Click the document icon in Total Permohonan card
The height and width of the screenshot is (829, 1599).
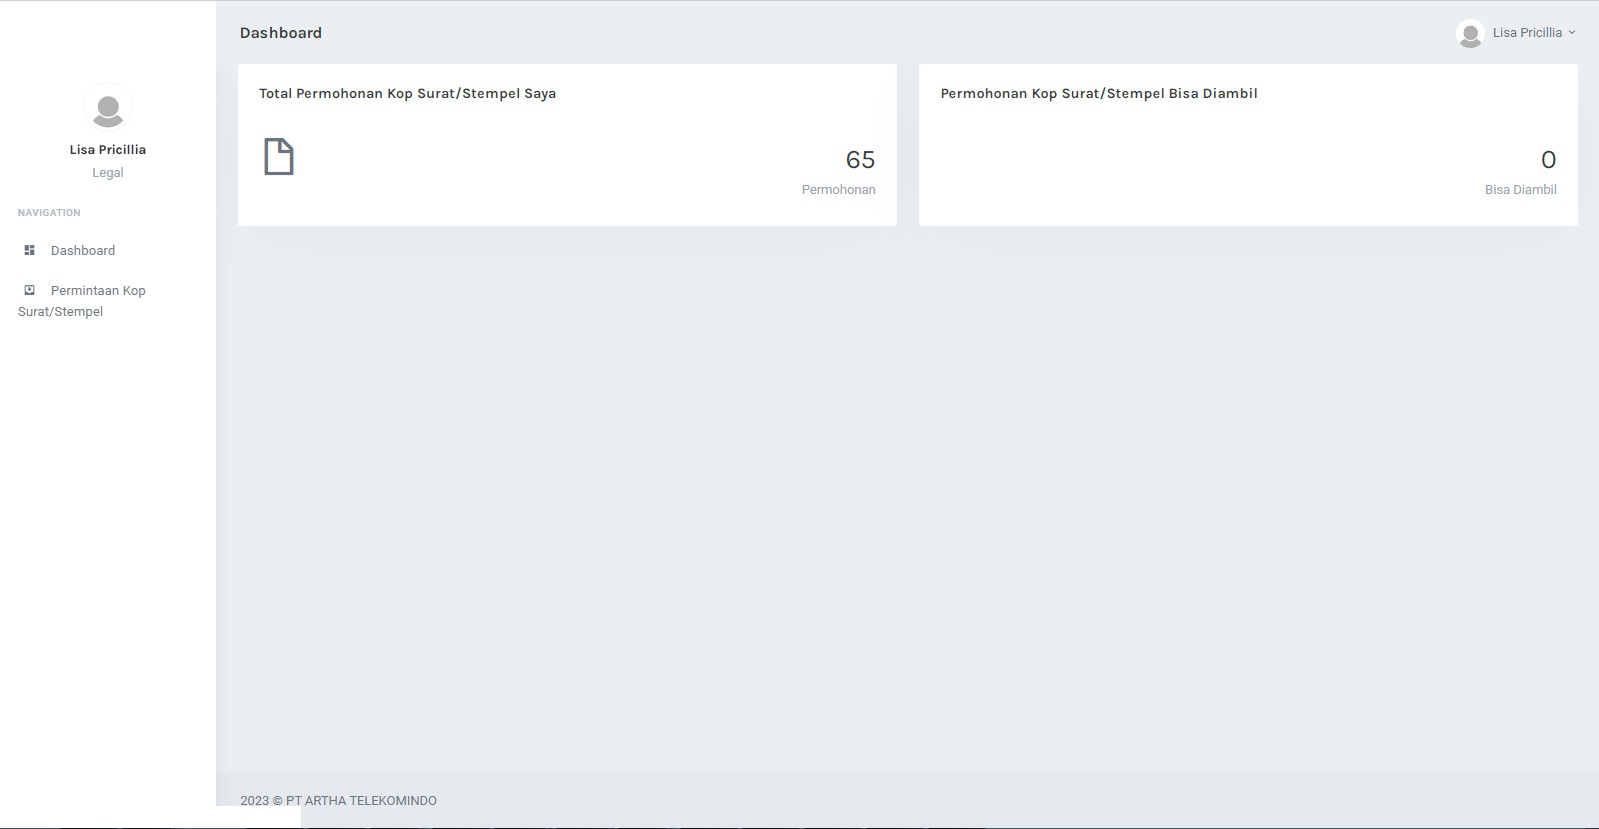tap(279, 157)
